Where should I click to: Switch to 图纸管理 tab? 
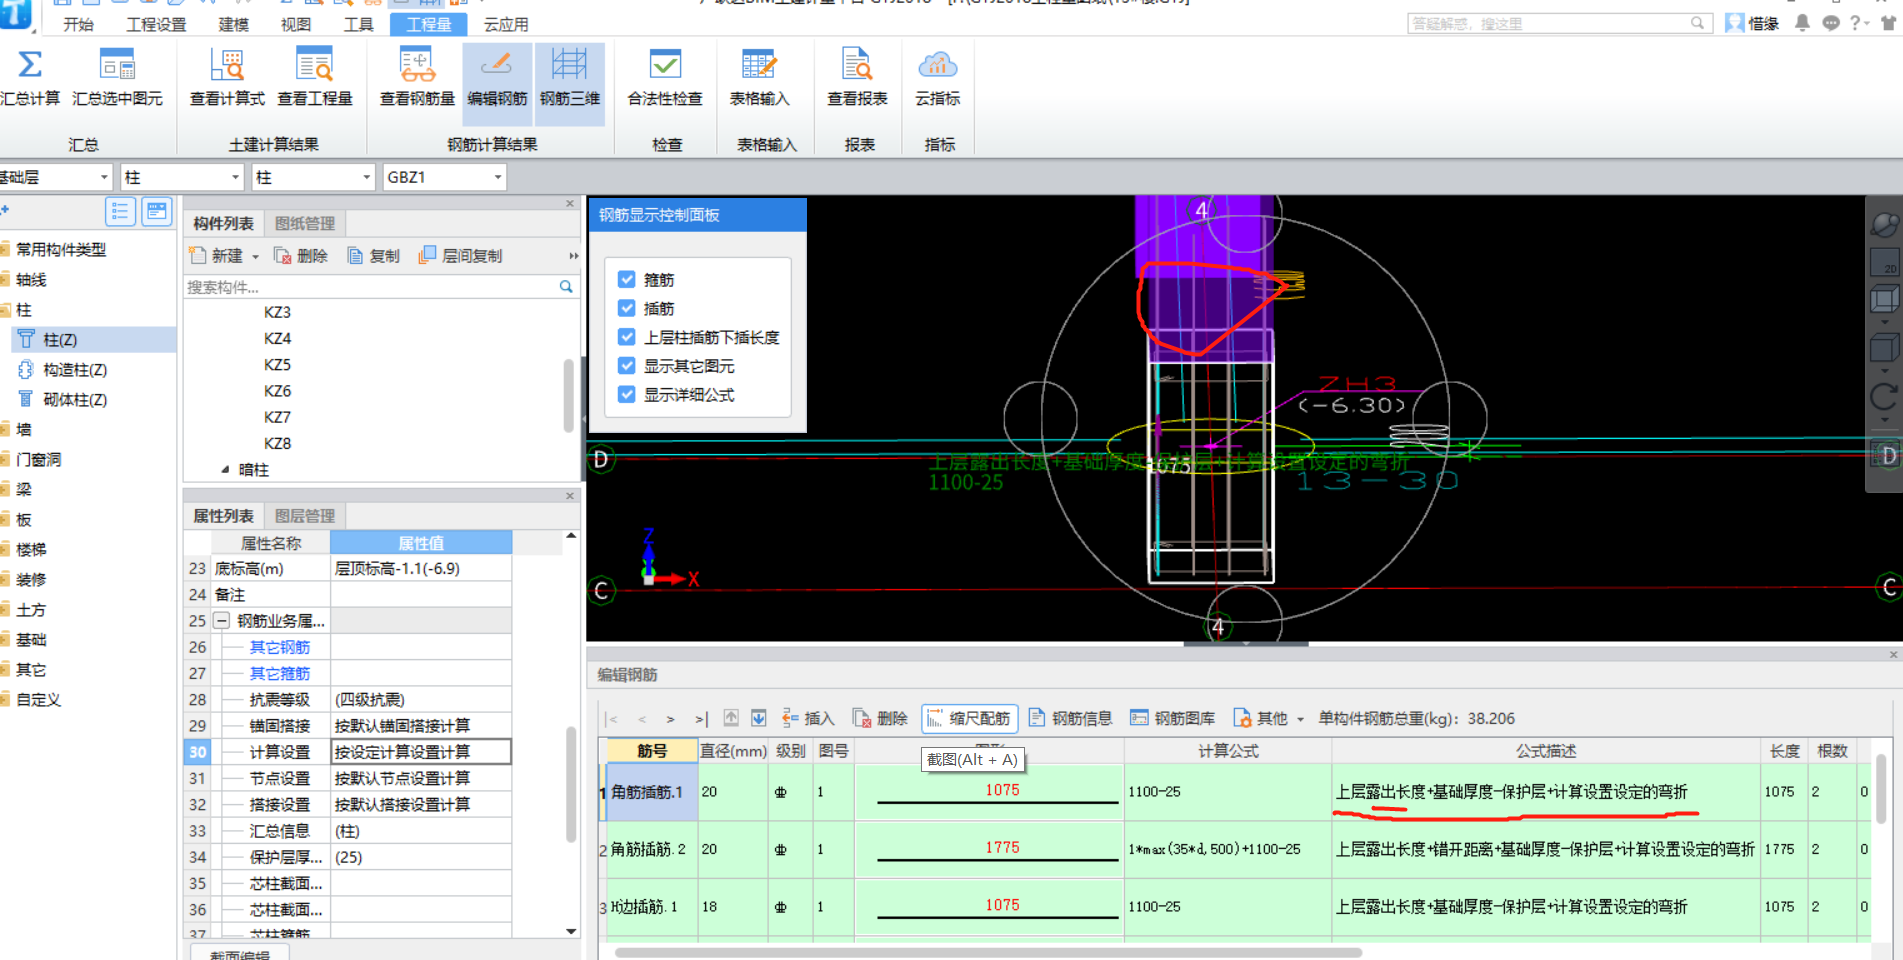pos(304,223)
